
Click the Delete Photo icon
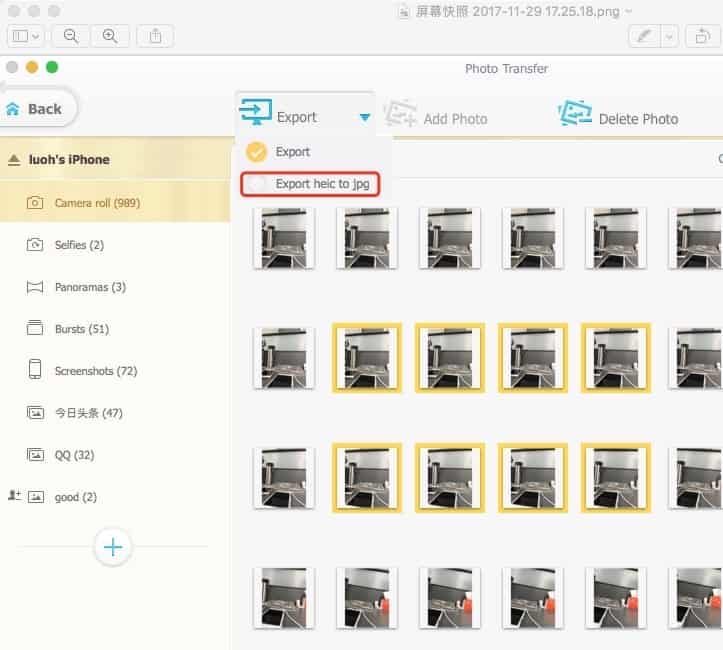575,113
